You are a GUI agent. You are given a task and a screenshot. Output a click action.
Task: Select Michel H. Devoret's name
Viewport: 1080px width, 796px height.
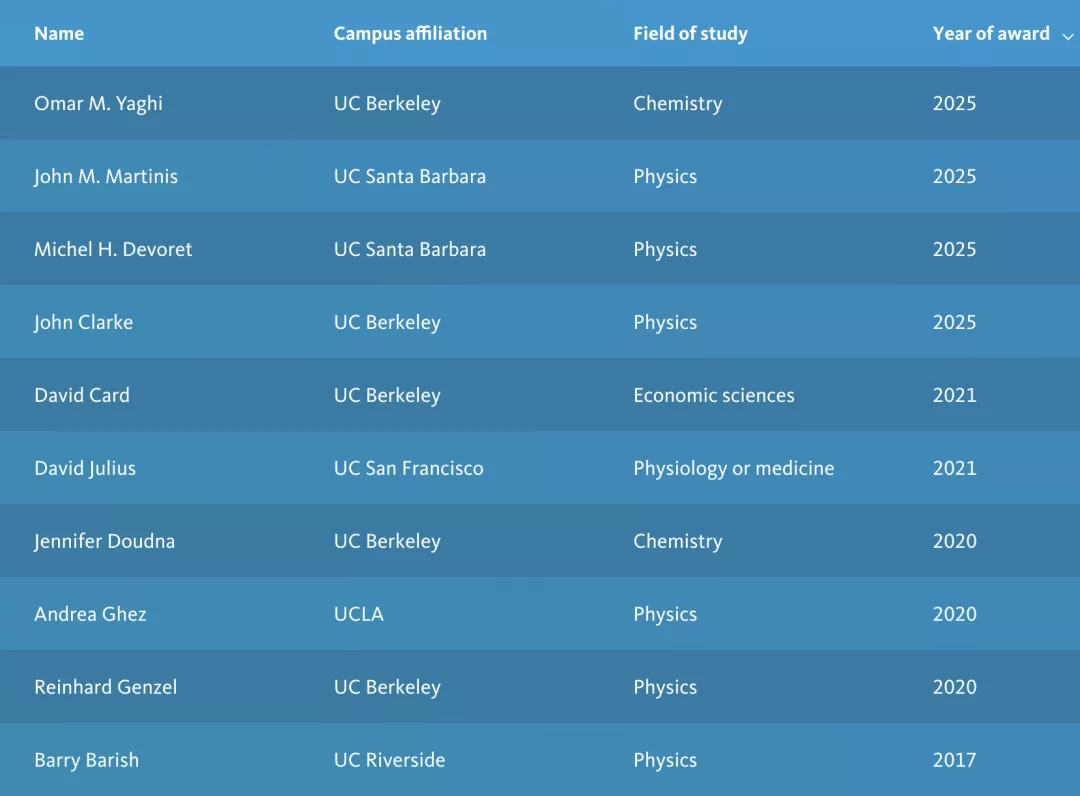click(x=113, y=249)
